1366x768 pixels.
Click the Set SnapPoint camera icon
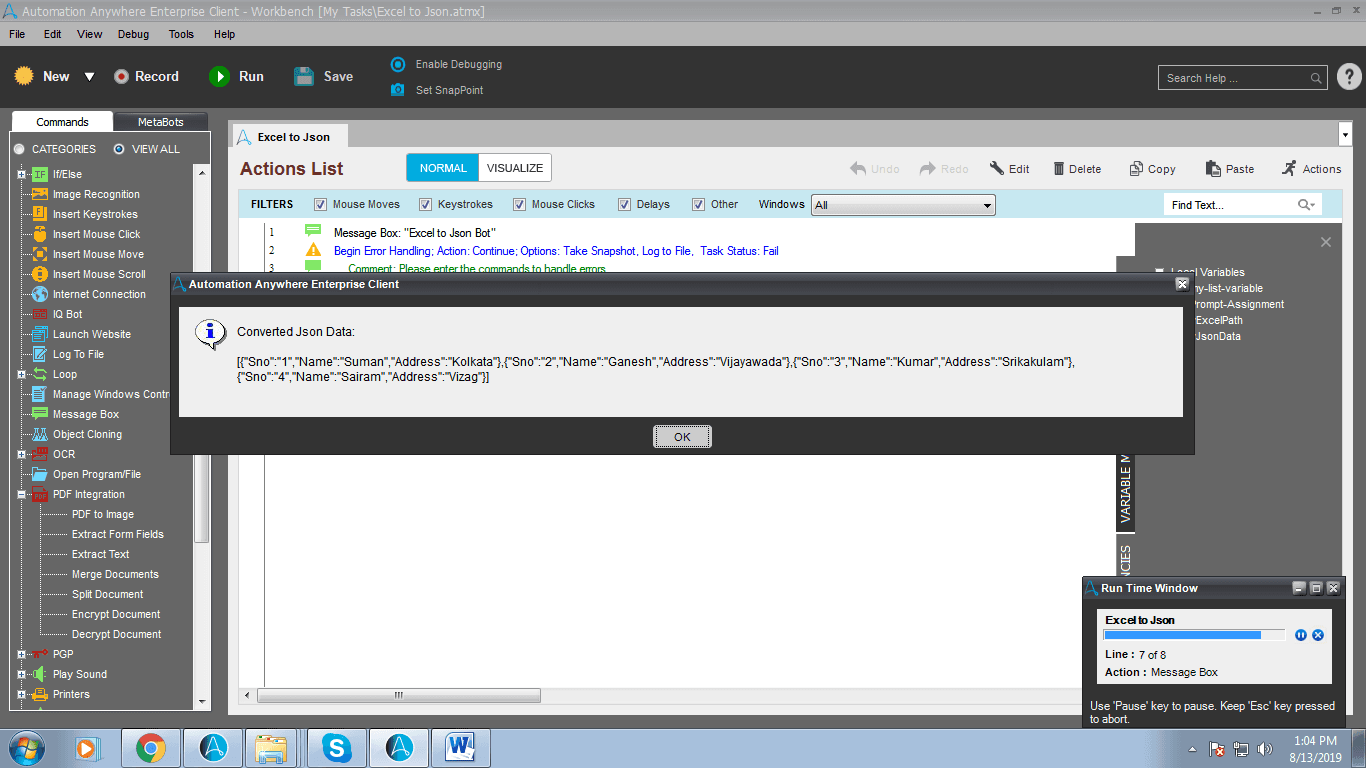[x=398, y=90]
